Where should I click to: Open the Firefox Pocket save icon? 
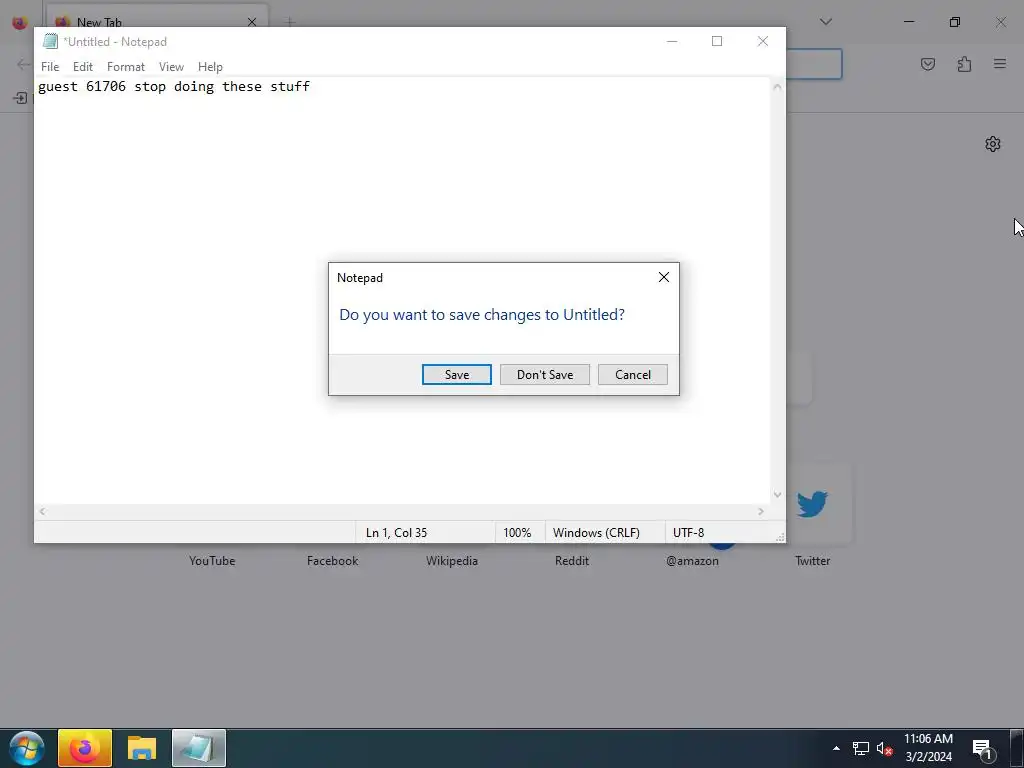pyautogui.click(x=928, y=64)
